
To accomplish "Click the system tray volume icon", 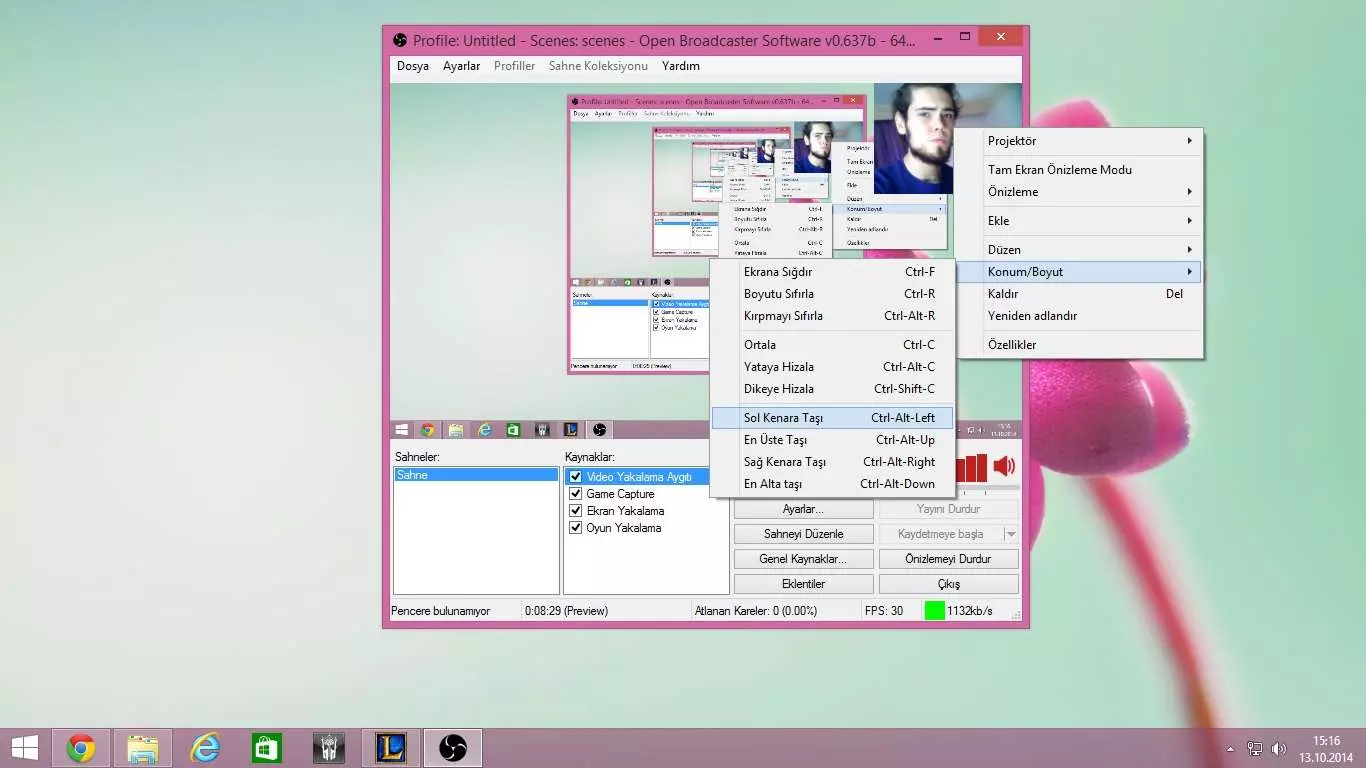I will pyautogui.click(x=1278, y=748).
